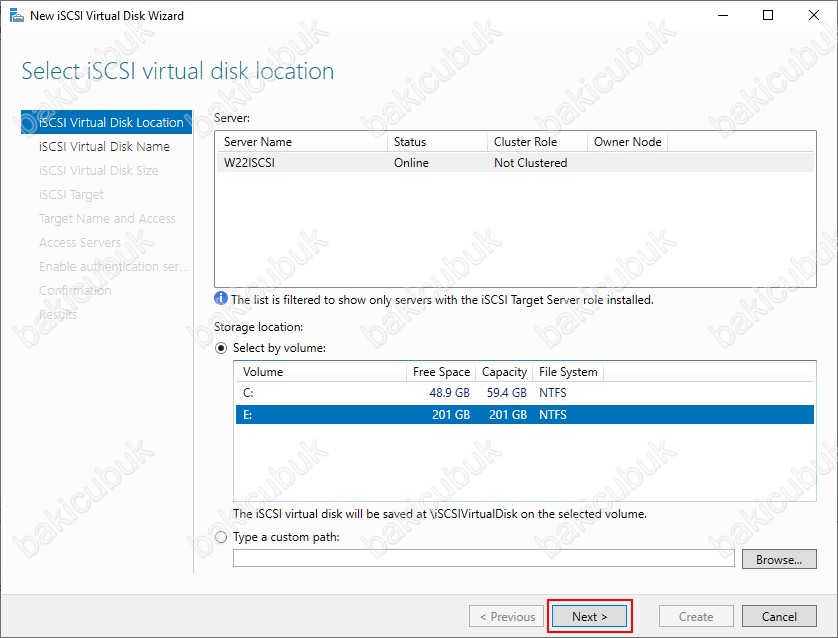Open the iSCSI Target step
The height and width of the screenshot is (638, 838).
[x=71, y=194]
